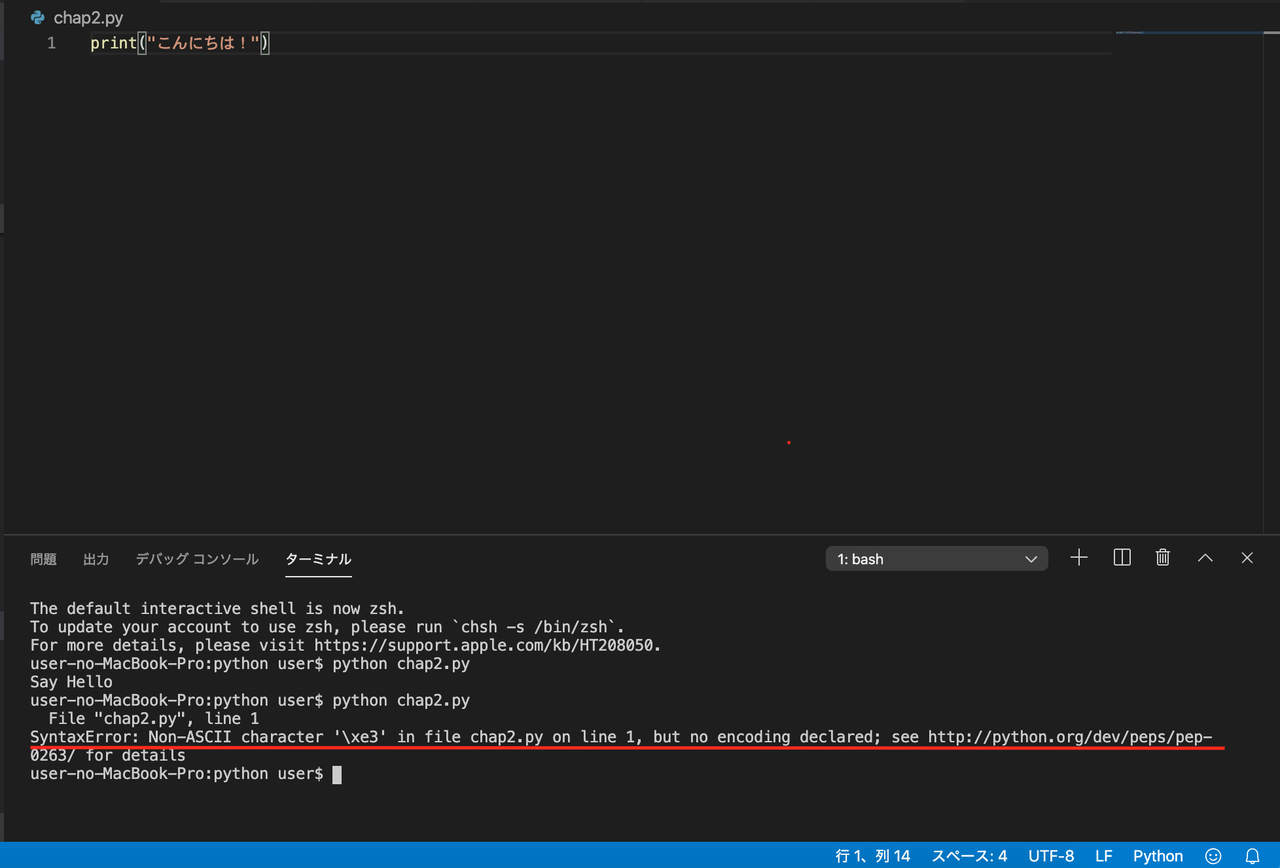Click 行 1、列 14 cursor position status
This screenshot has width=1280, height=868.
873,856
